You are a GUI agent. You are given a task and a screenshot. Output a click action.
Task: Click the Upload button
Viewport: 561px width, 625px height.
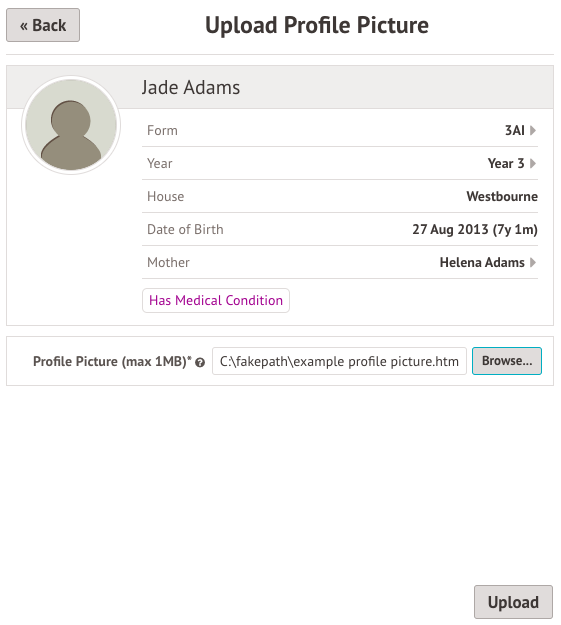pyautogui.click(x=513, y=602)
